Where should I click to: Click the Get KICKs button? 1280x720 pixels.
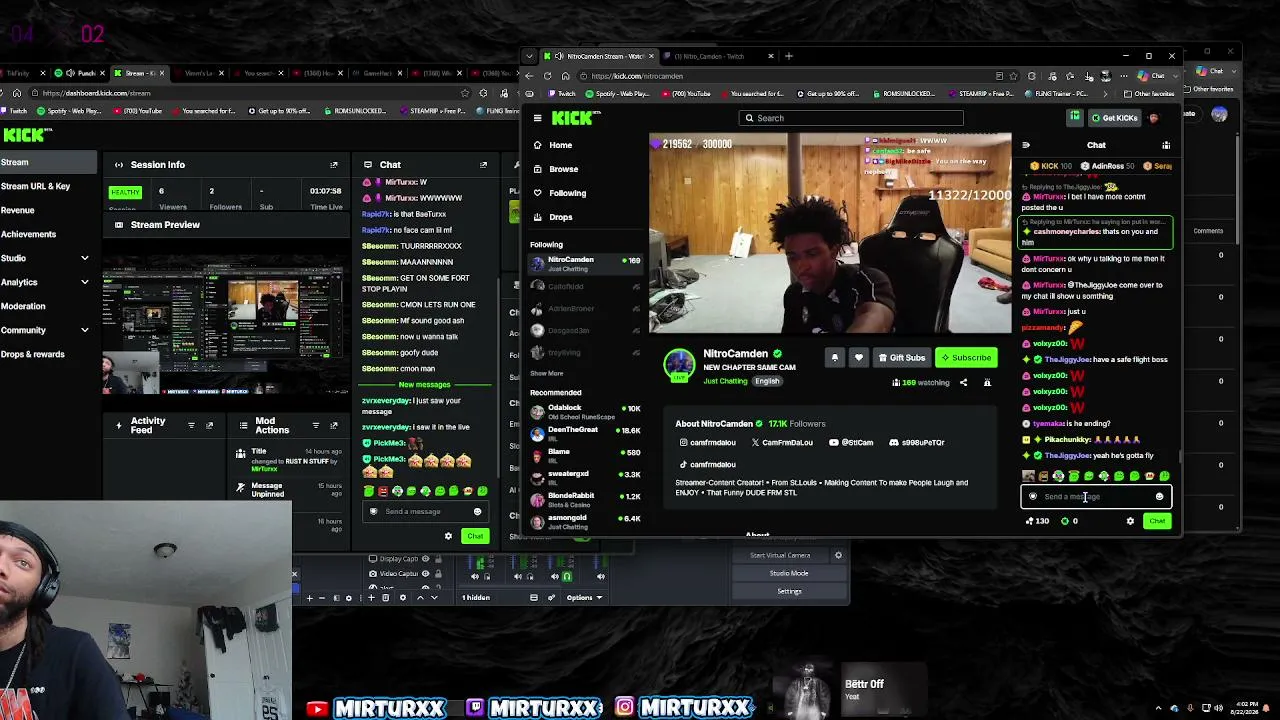pyautogui.click(x=1114, y=118)
